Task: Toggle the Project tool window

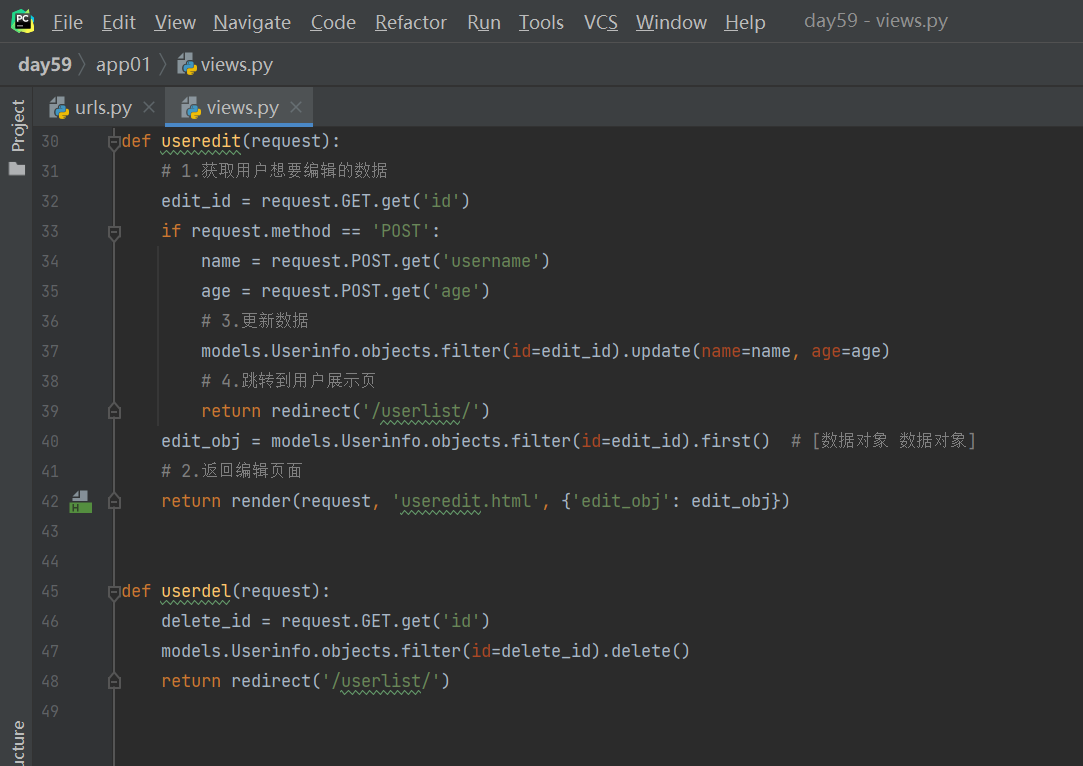Action: pos(18,125)
